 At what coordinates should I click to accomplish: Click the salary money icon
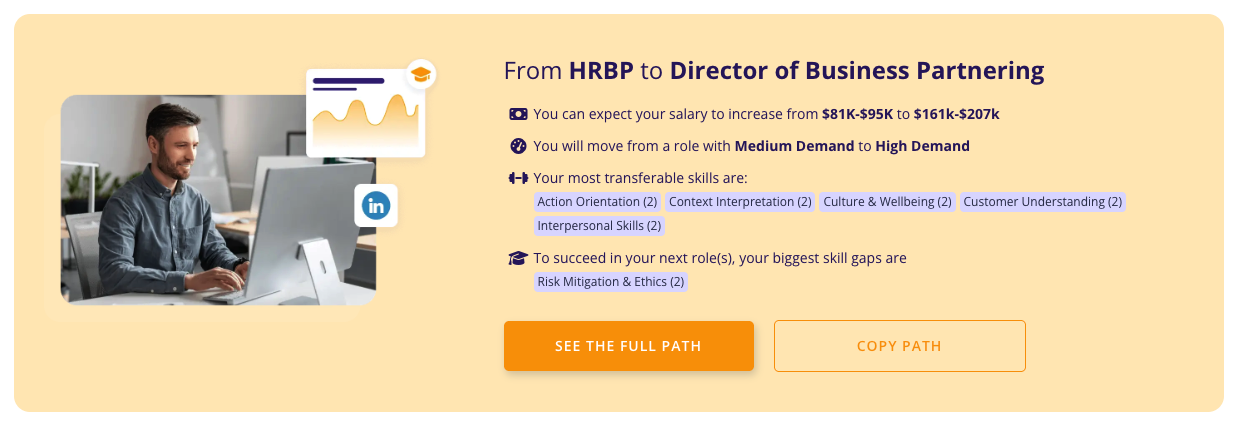coord(517,114)
